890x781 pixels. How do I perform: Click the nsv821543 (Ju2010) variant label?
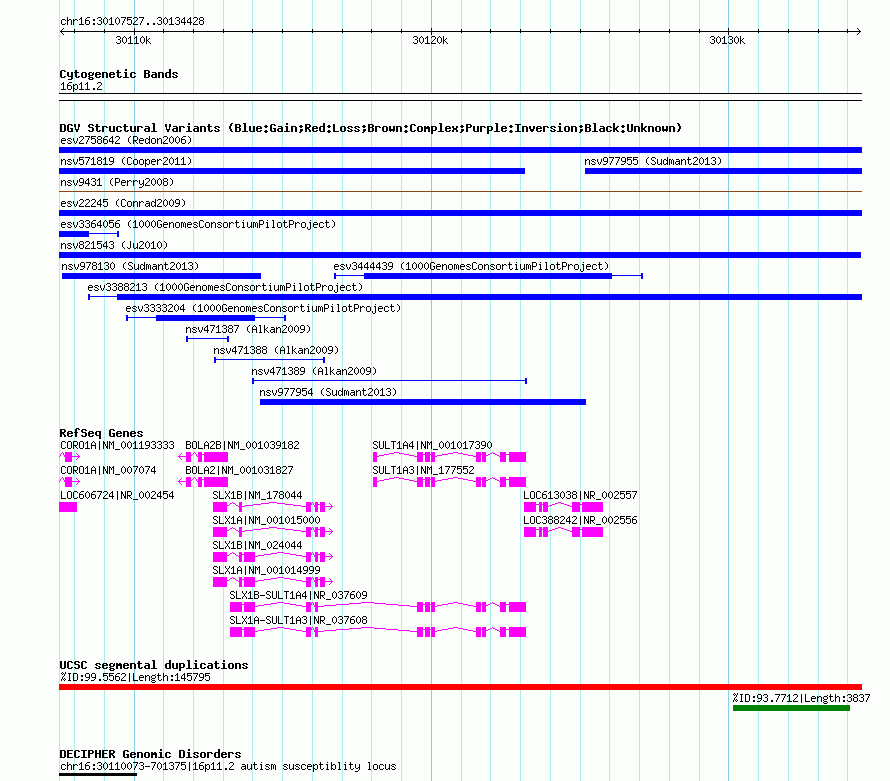[114, 245]
